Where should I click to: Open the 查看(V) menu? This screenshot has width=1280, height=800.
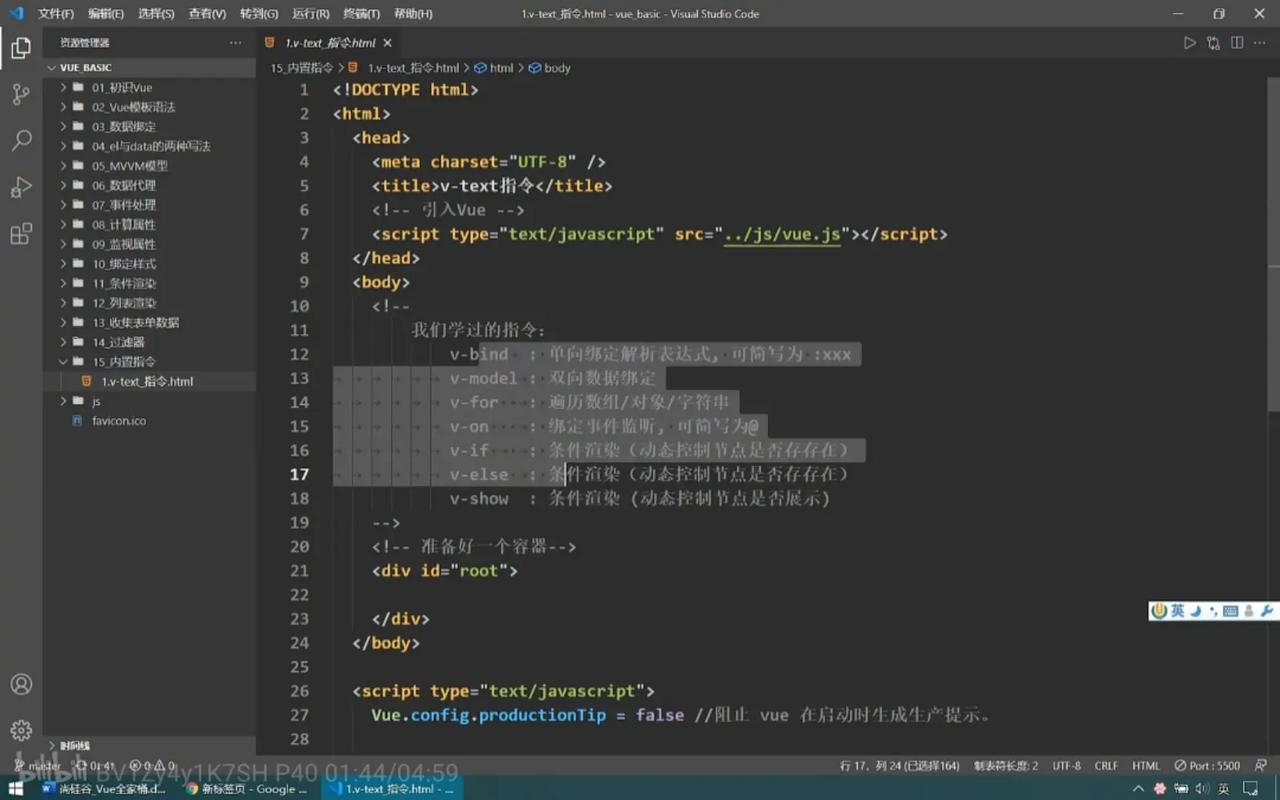[207, 14]
